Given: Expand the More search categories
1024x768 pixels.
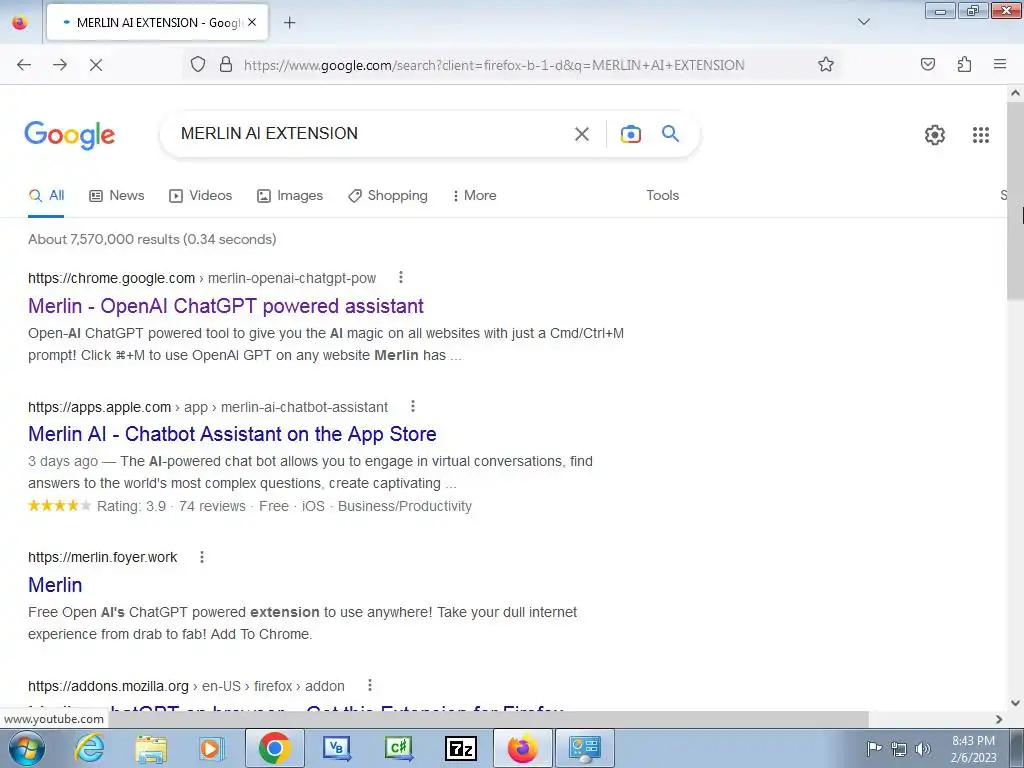Looking at the screenshot, I should 475,195.
